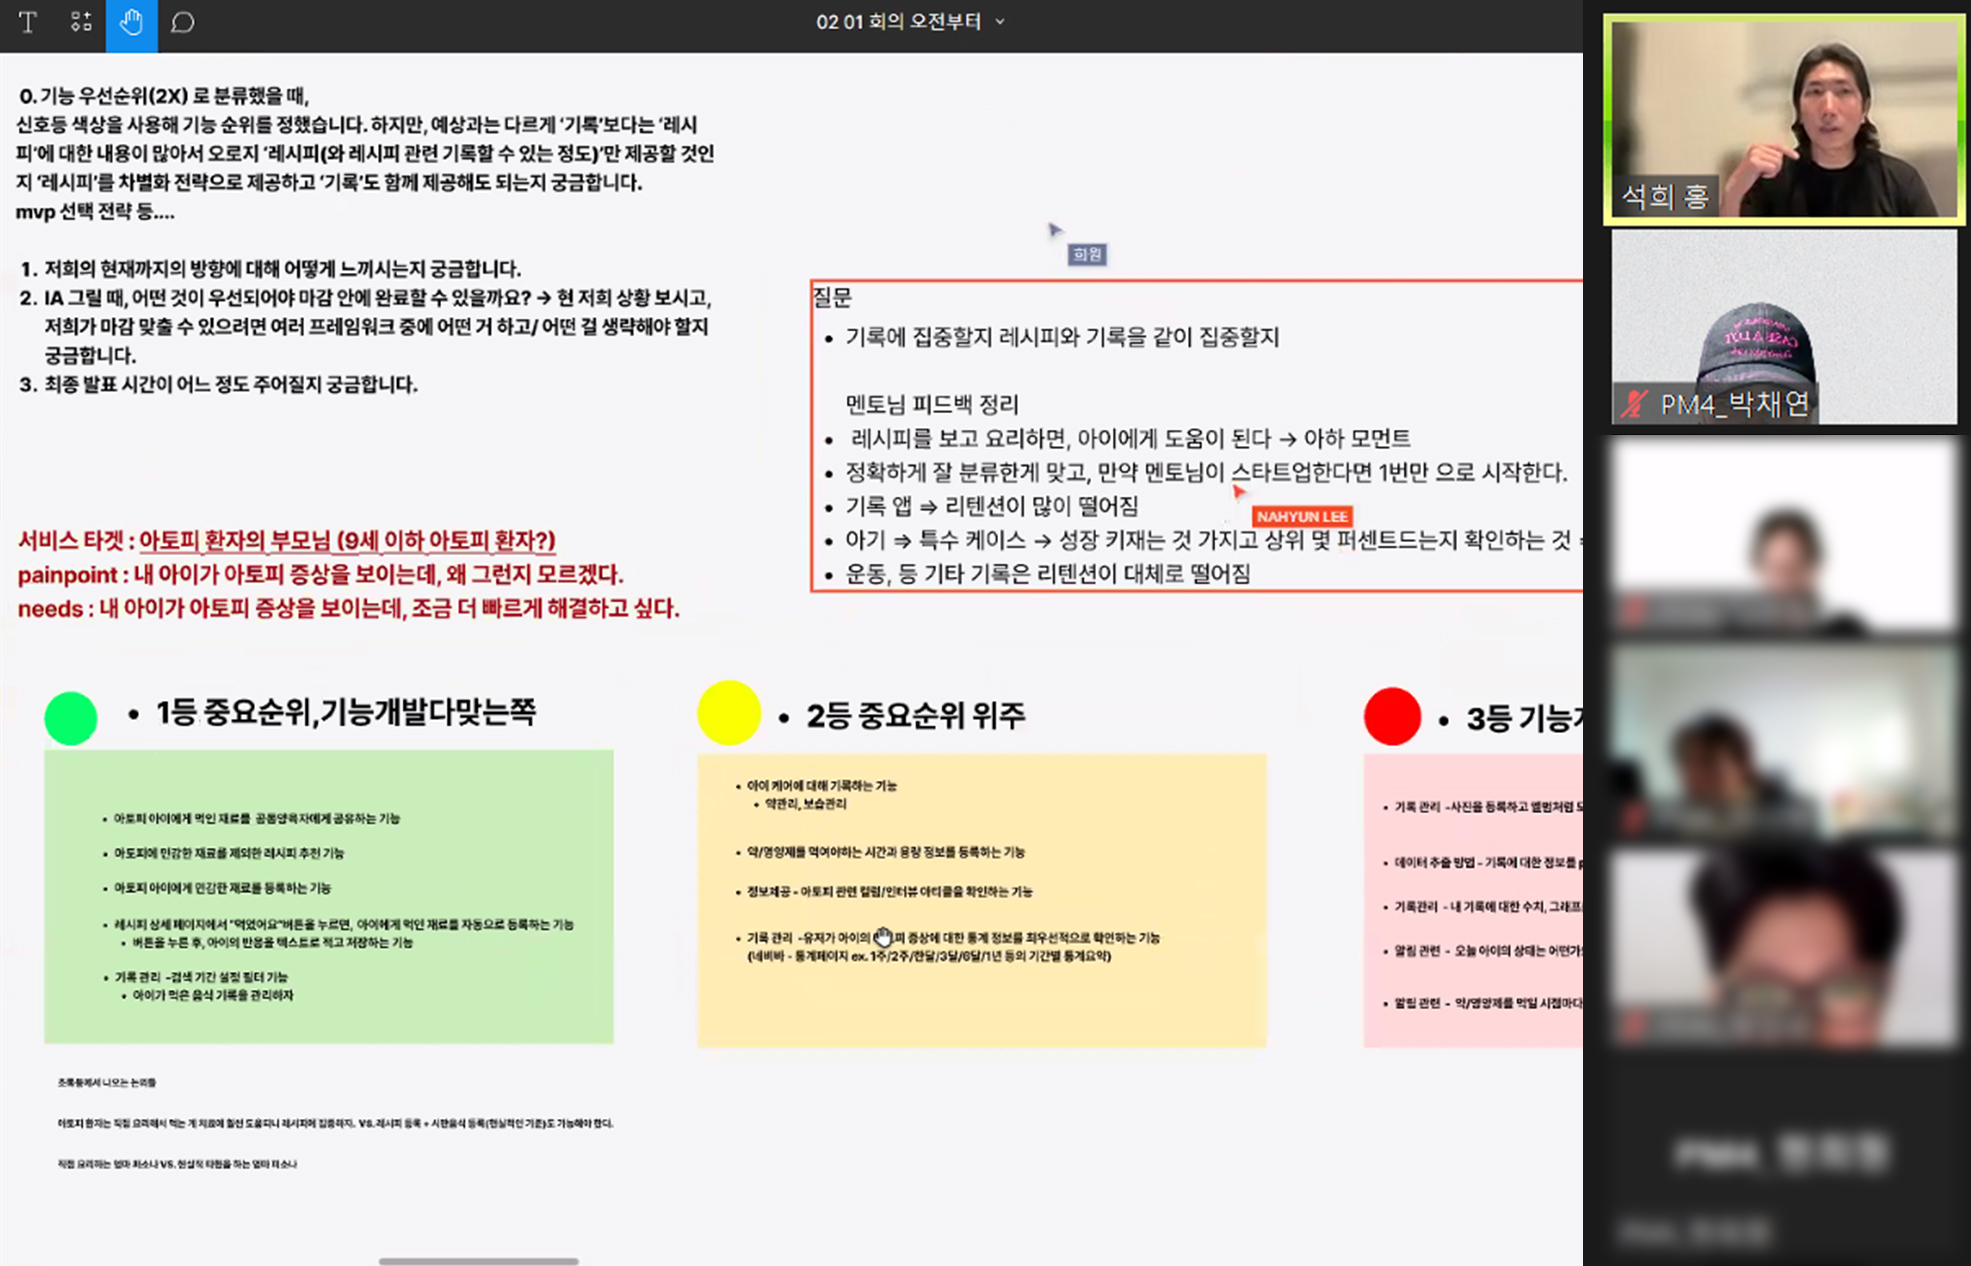Select 석희 홍 speaker video thumbnail
The width and height of the screenshot is (1971, 1266).
[1783, 118]
